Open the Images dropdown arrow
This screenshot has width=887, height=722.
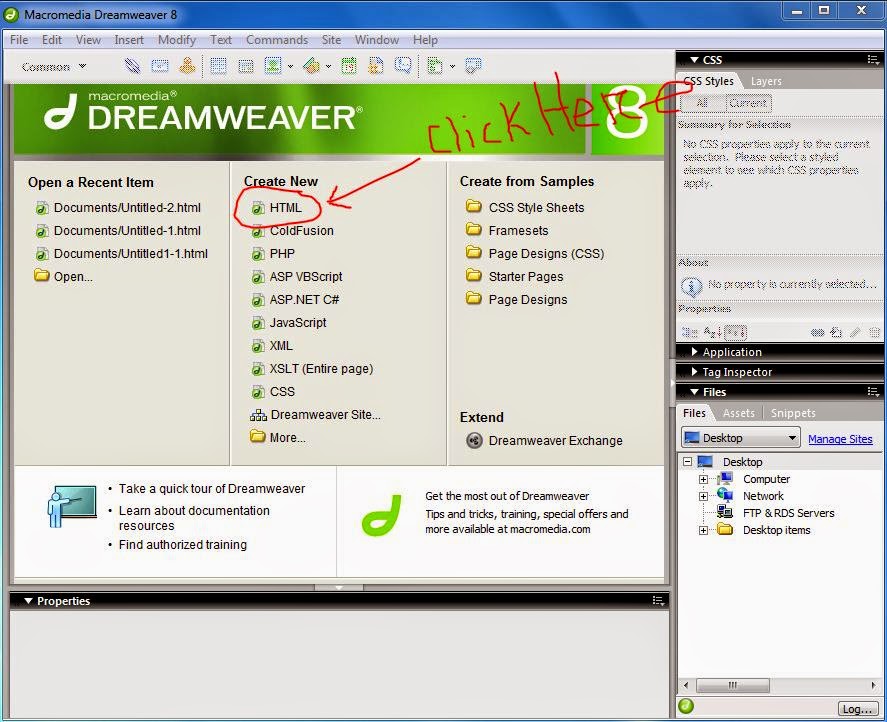coord(290,67)
